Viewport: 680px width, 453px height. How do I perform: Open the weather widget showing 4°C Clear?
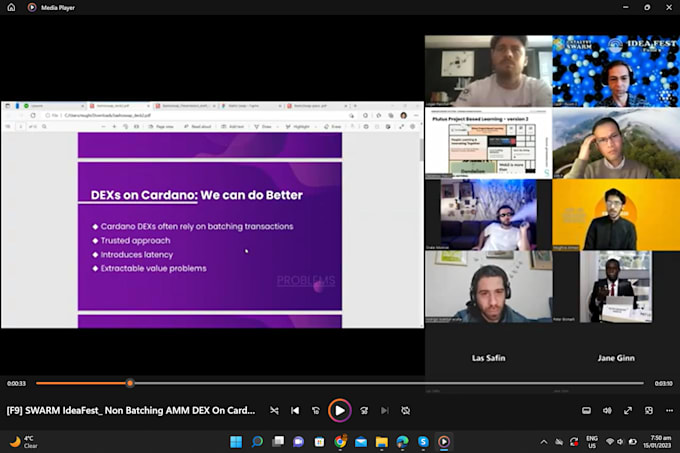coord(24,442)
